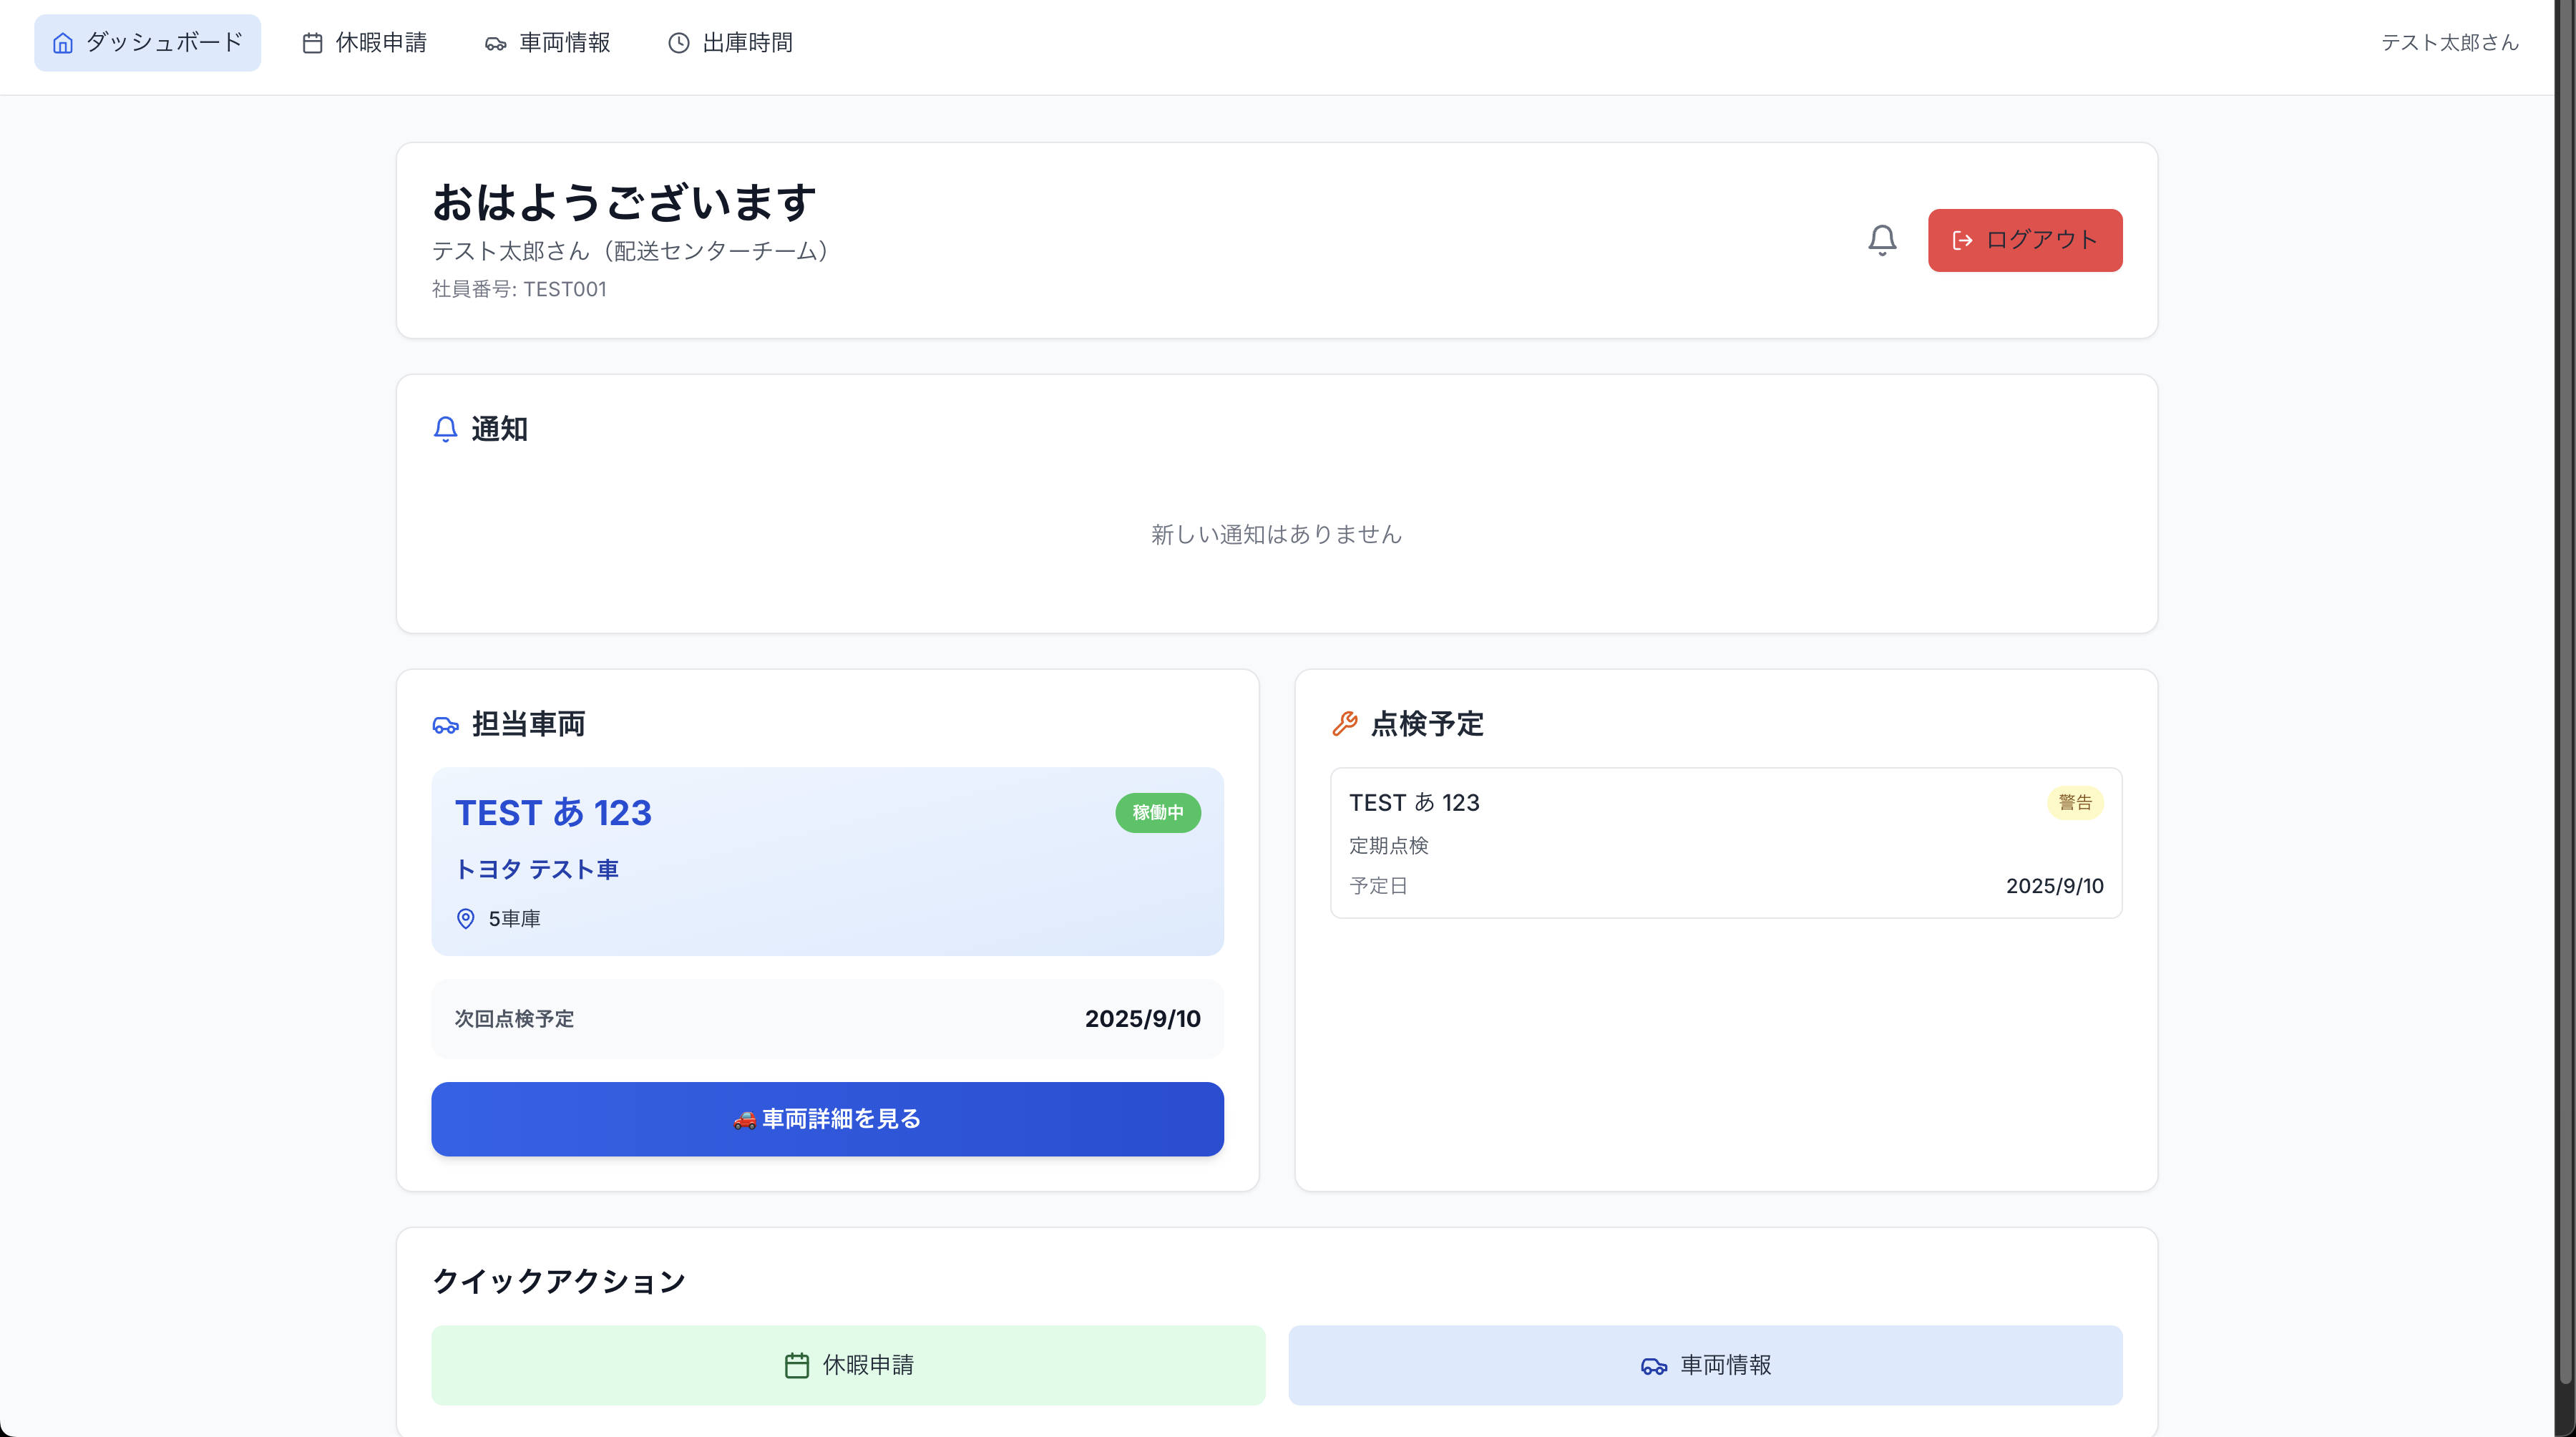
Task: Click the 社員番号: TEST001 text
Action: [519, 289]
